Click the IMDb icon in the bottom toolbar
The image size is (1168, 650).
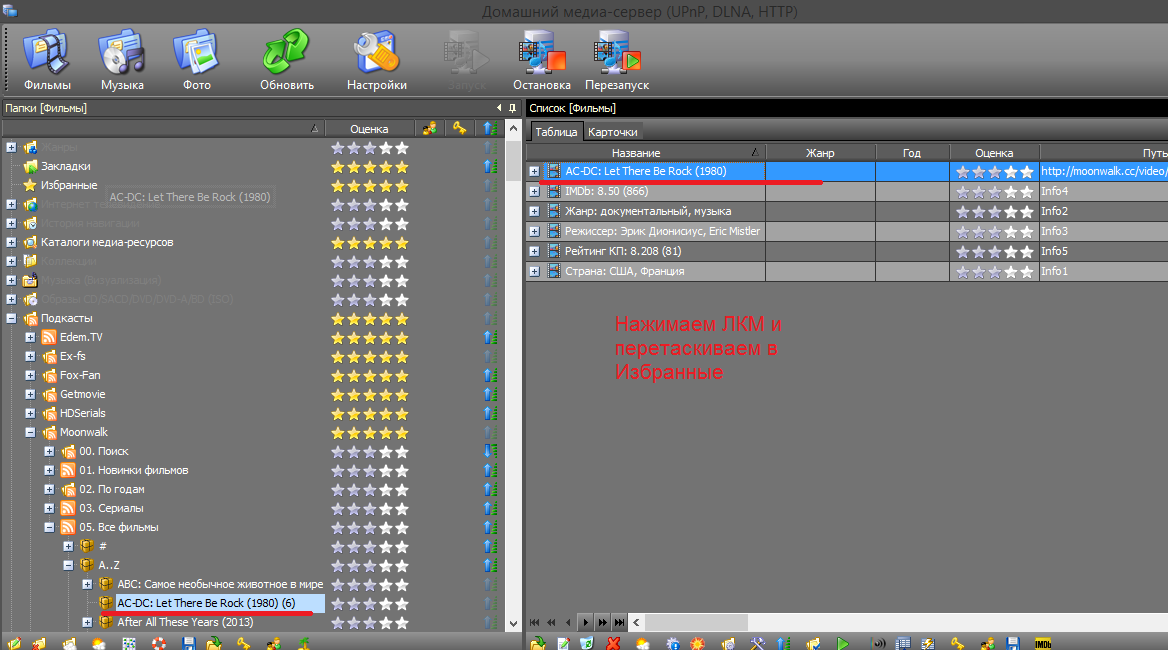click(1043, 643)
